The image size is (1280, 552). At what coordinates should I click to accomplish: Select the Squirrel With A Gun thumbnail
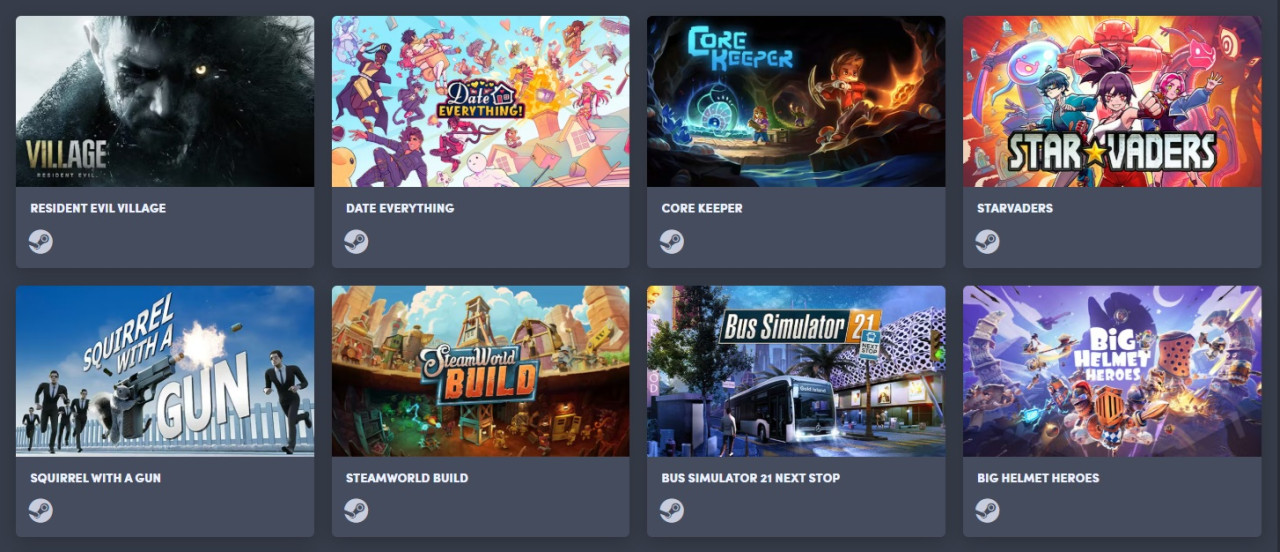click(165, 371)
